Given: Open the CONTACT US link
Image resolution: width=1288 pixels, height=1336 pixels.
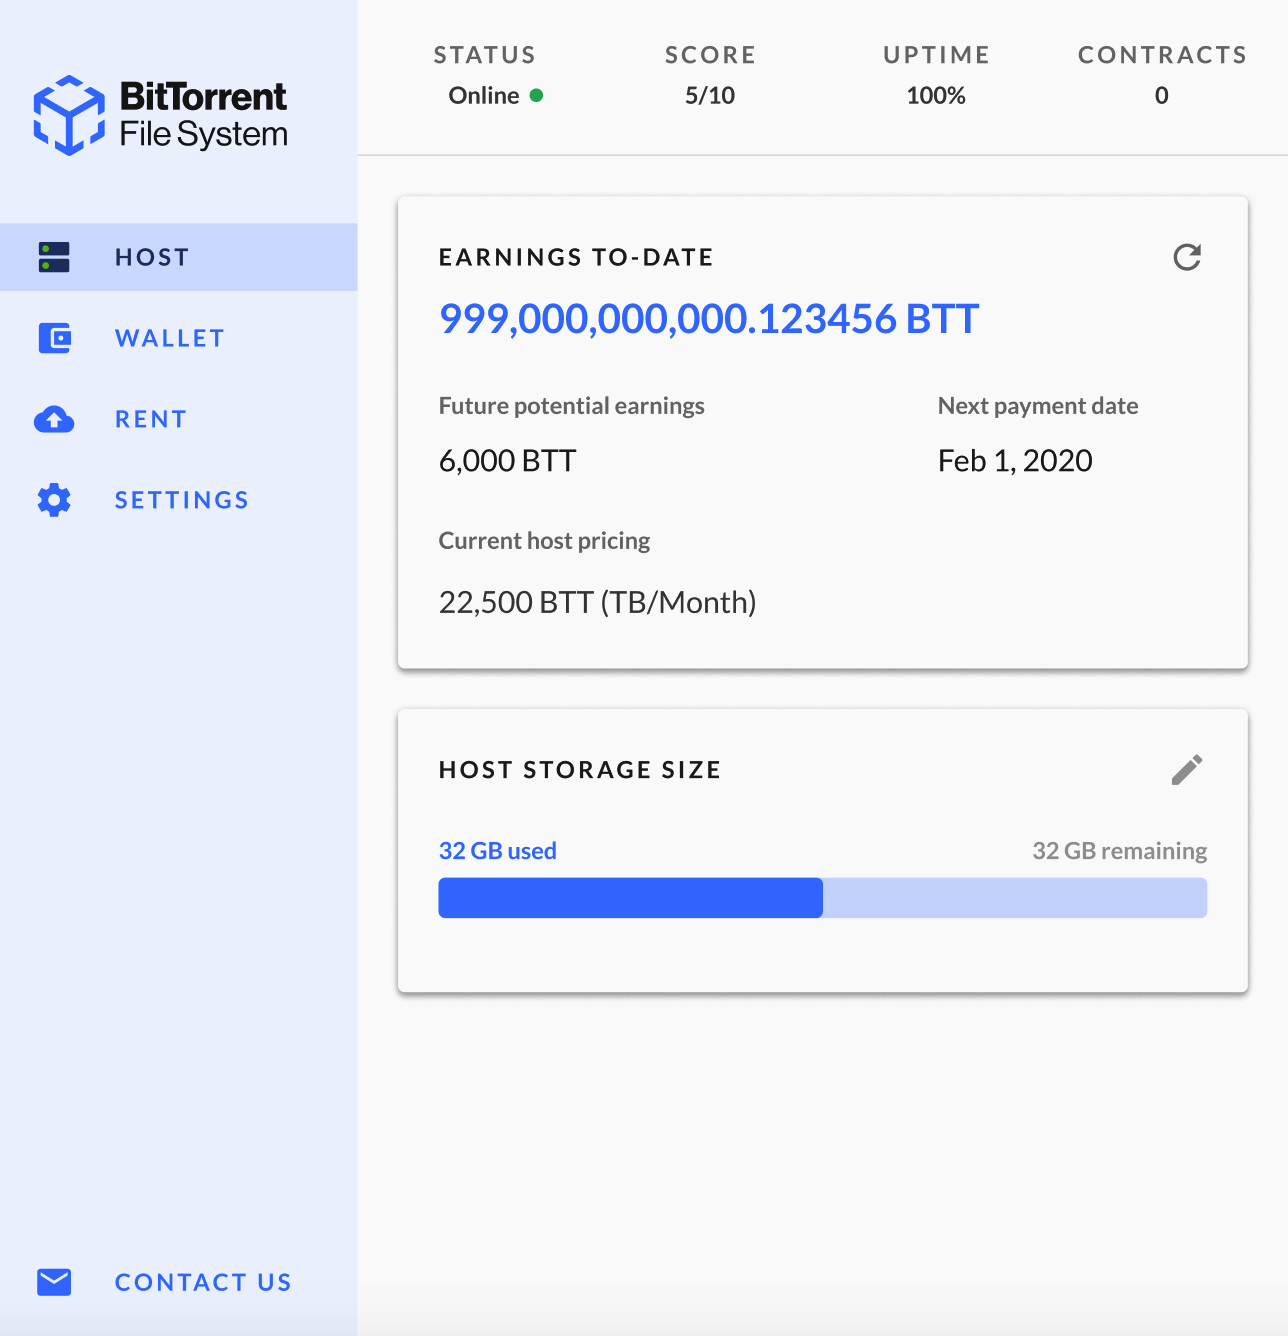Looking at the screenshot, I should click(x=179, y=1282).
